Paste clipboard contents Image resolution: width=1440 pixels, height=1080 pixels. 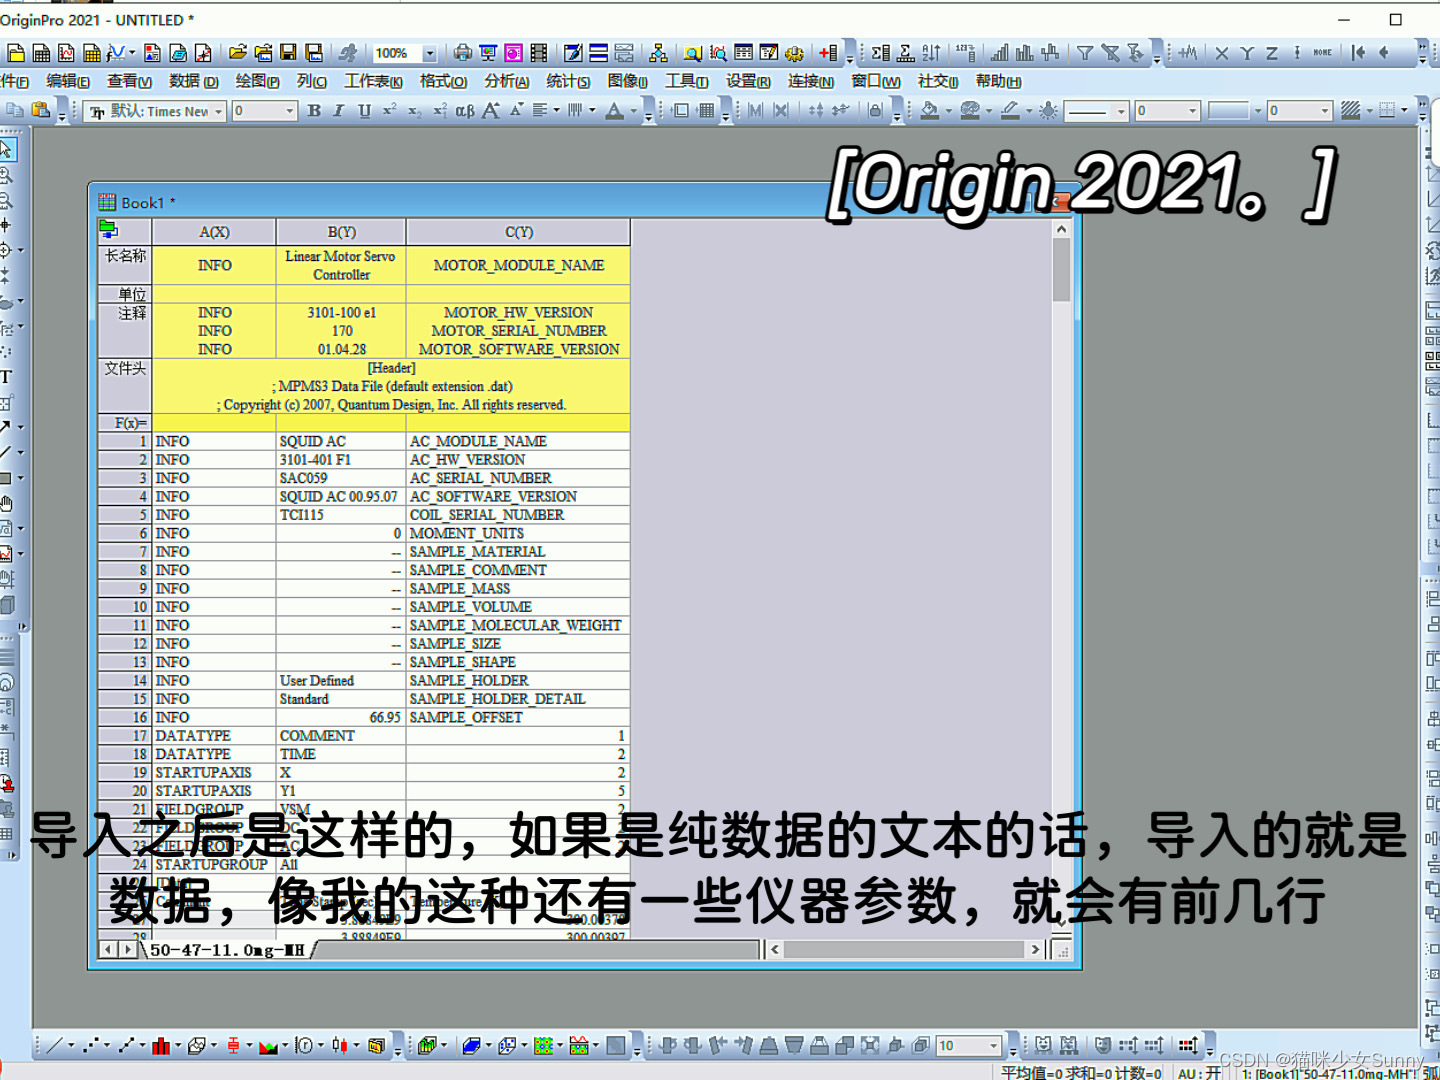(x=40, y=111)
